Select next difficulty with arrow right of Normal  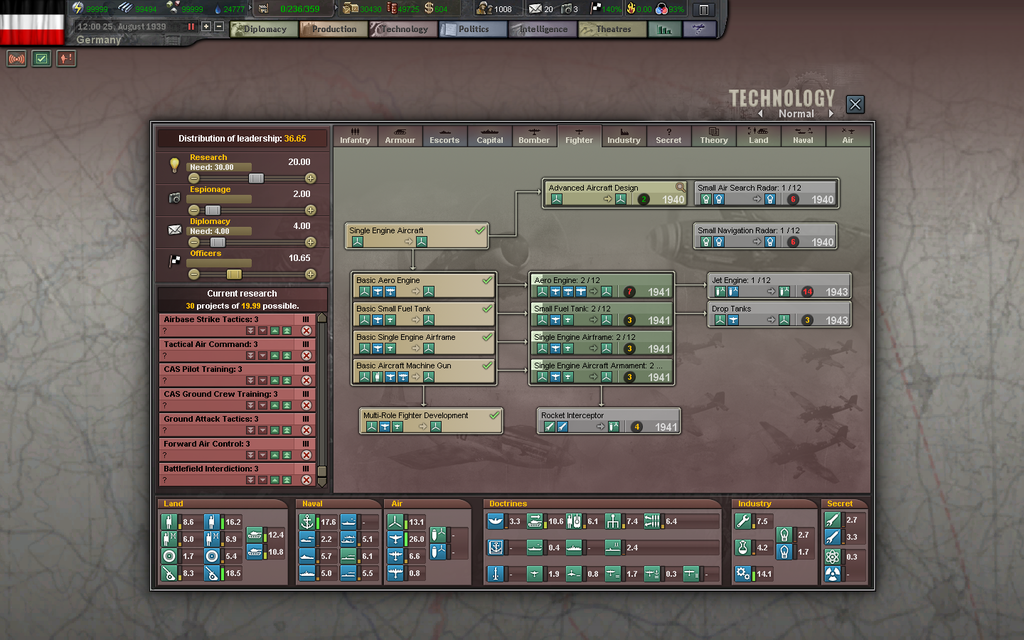coord(831,114)
